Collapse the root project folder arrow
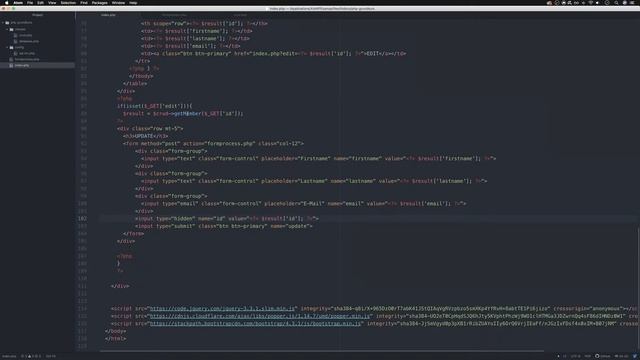This screenshot has width=640, height=360. click(3, 23)
